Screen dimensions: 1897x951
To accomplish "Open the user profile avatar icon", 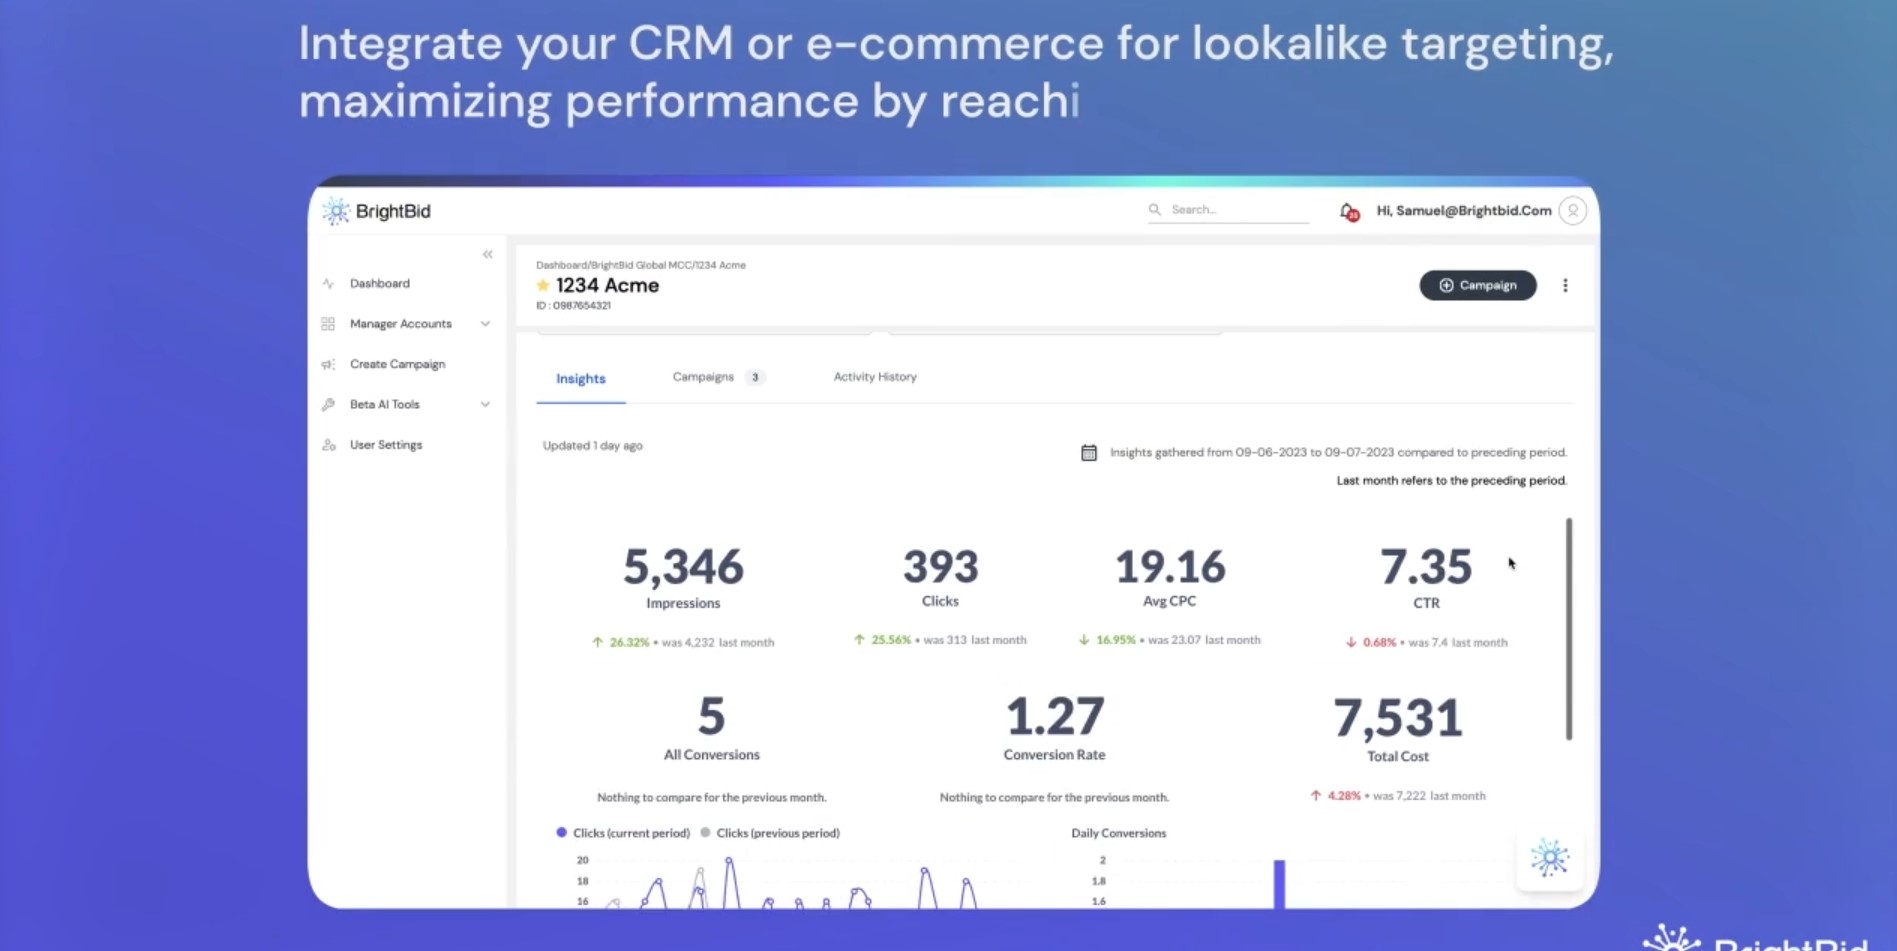I will click(1573, 211).
